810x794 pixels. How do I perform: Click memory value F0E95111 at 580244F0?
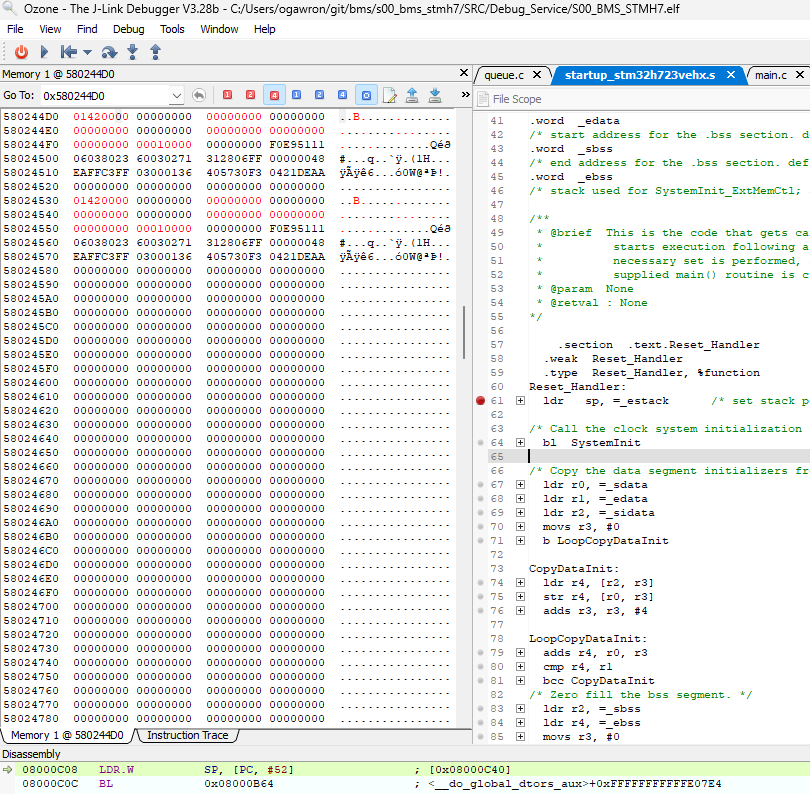click(x=297, y=145)
